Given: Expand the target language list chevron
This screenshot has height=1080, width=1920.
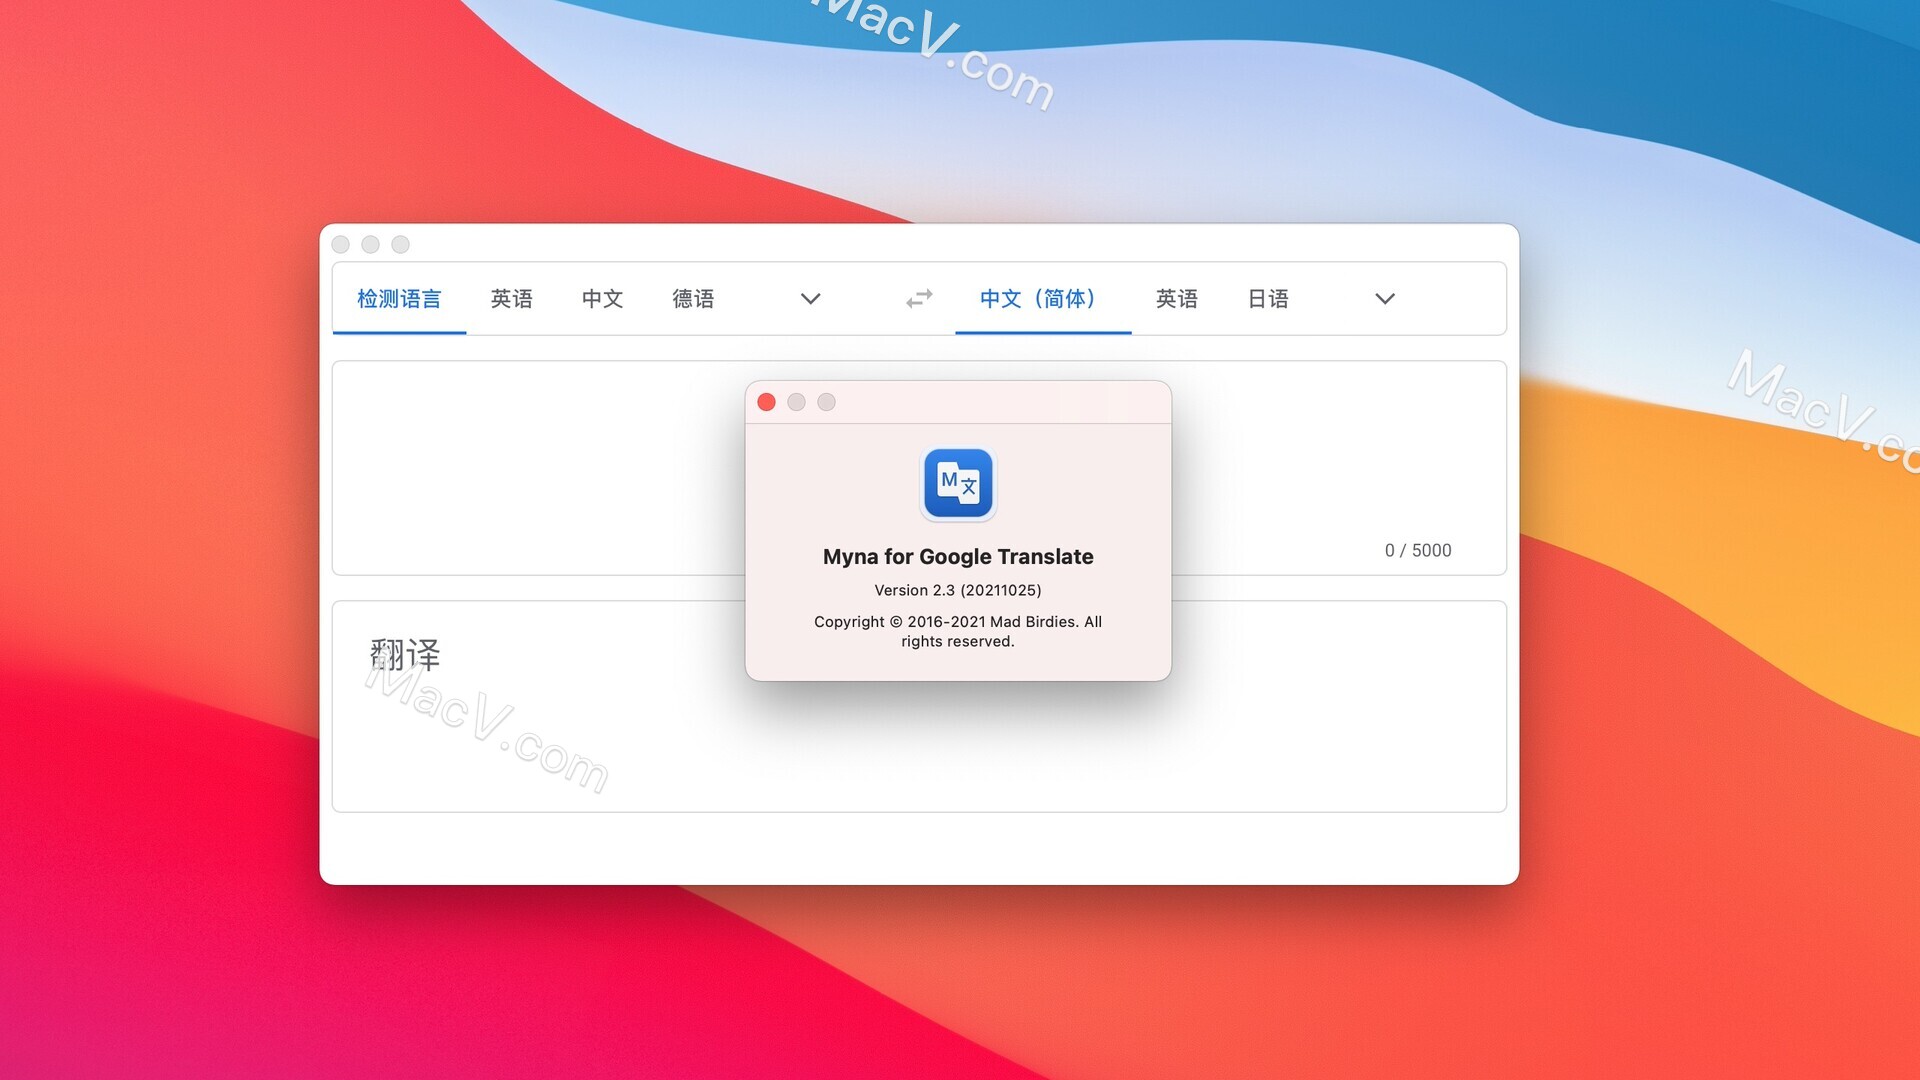Looking at the screenshot, I should click(x=1385, y=298).
